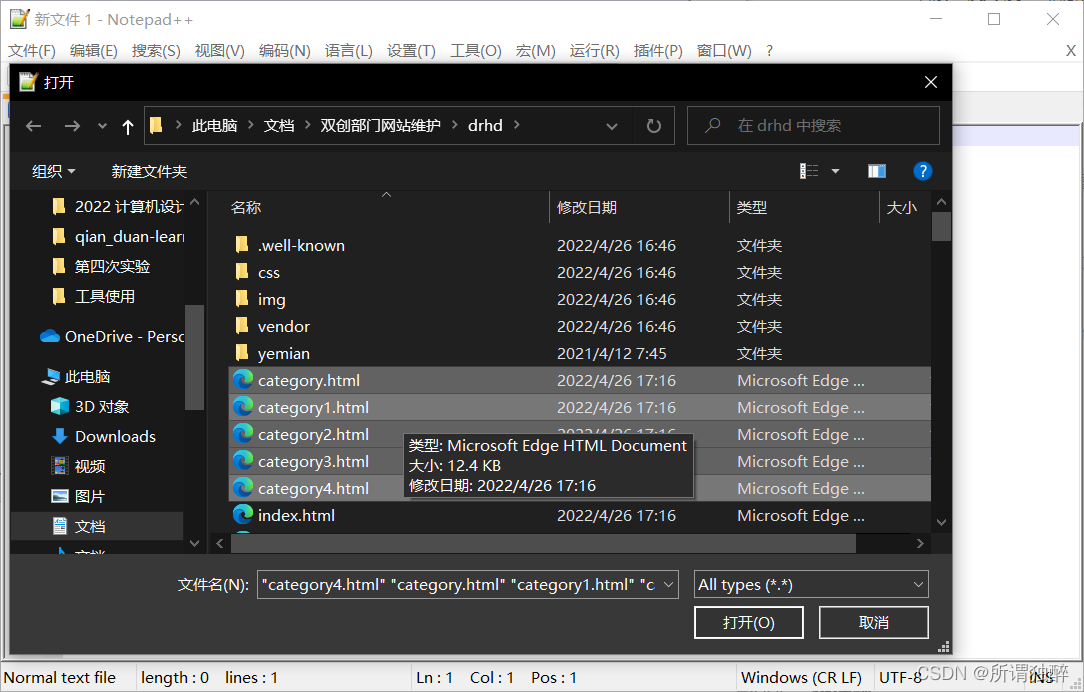
Task: Open view options dropdown arrow
Action: coord(835,171)
